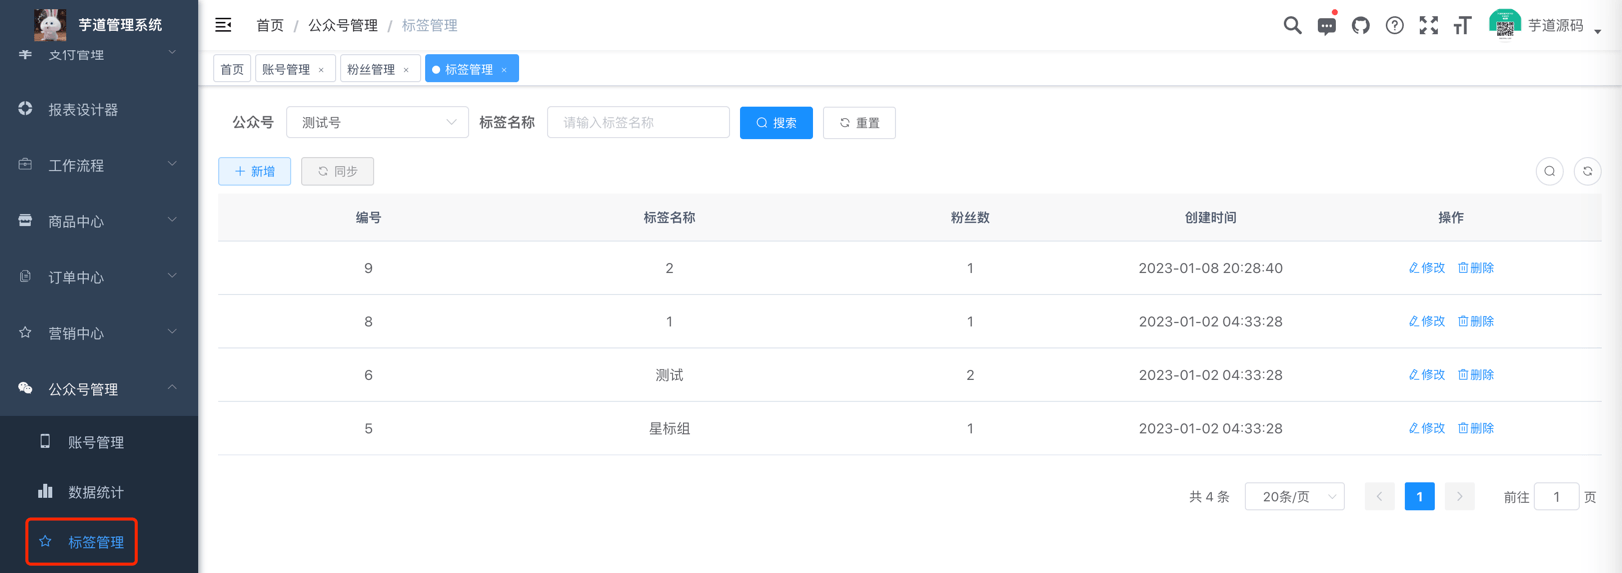
Task: Click the blue 搜索 button
Action: [776, 123]
